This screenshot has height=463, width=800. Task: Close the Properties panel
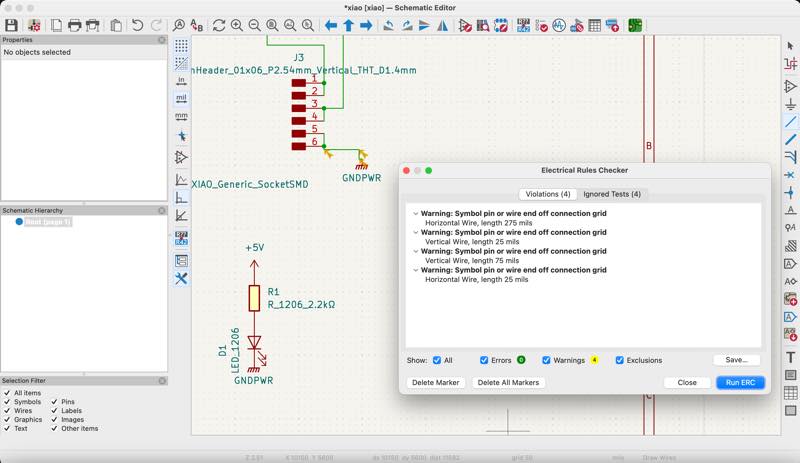coord(162,40)
